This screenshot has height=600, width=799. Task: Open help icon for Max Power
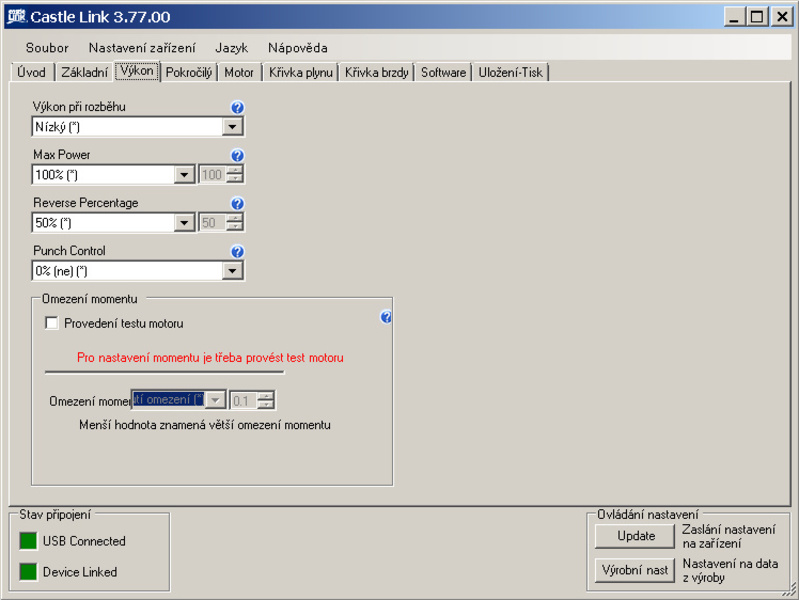[x=237, y=155]
